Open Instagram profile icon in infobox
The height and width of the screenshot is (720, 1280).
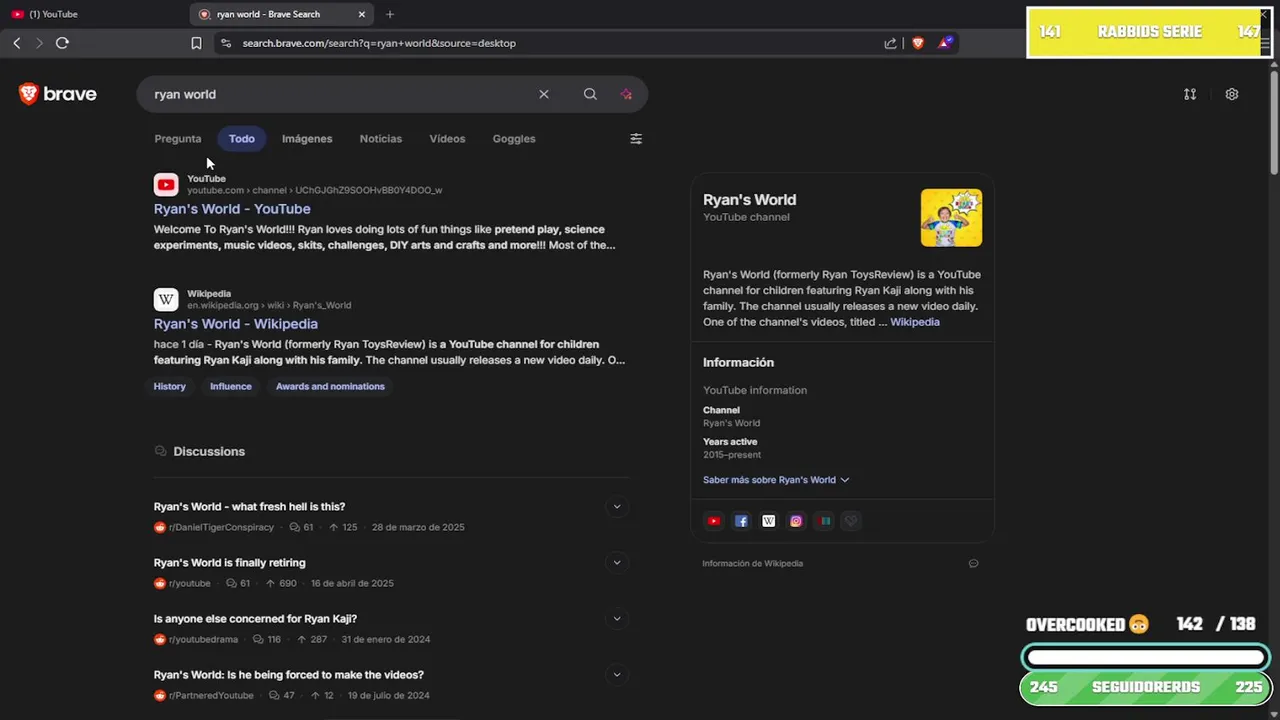[796, 521]
